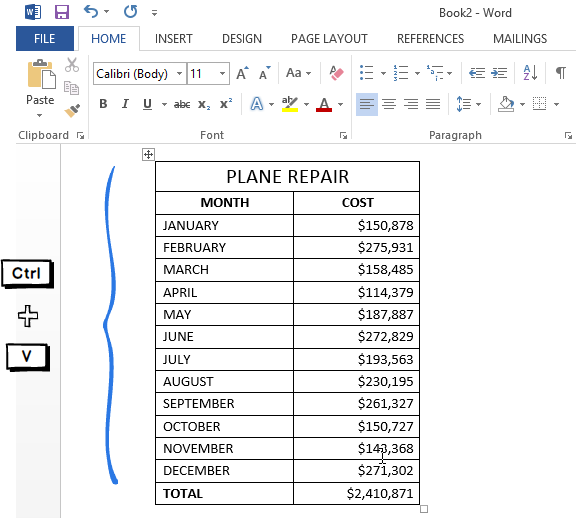Increase paragraph indent

(x=499, y=73)
